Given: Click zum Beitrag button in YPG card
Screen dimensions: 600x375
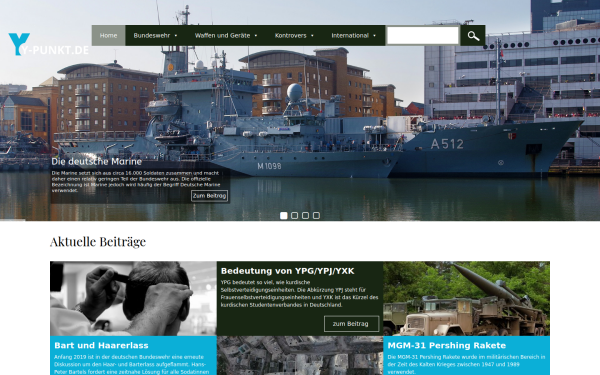Looking at the screenshot, I should click(x=351, y=324).
